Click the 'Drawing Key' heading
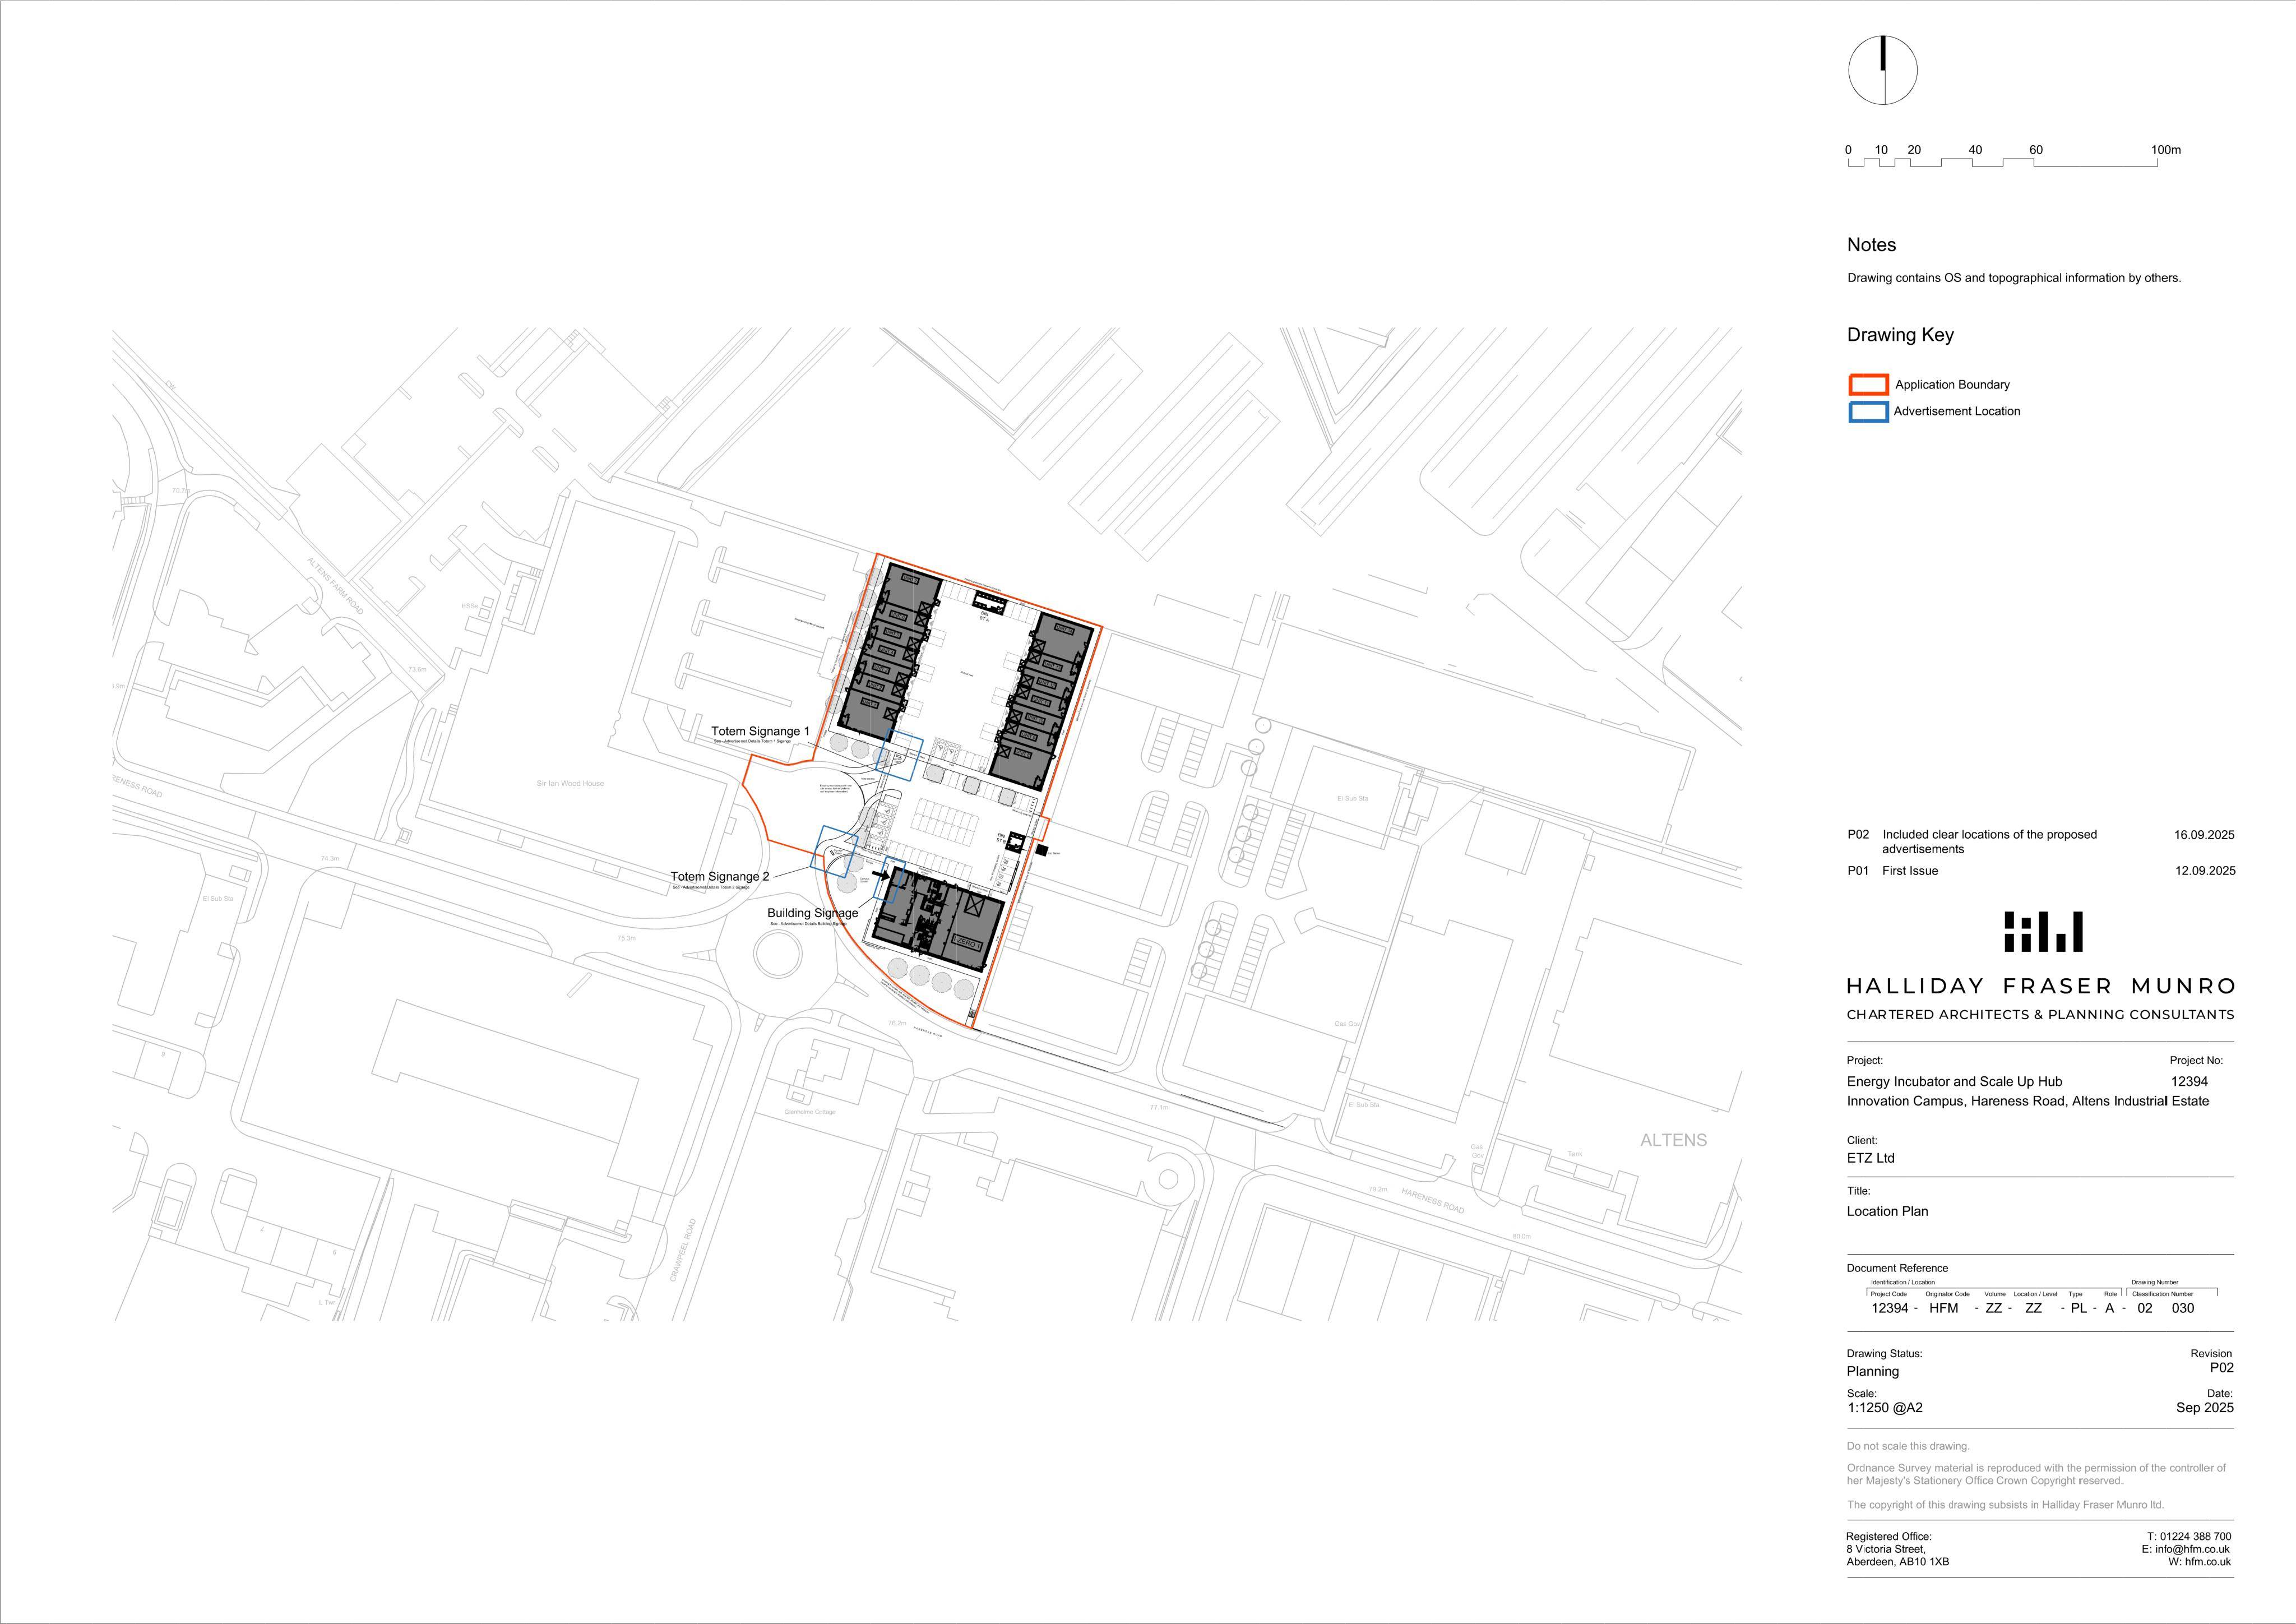2296x1624 pixels. pos(1900,335)
